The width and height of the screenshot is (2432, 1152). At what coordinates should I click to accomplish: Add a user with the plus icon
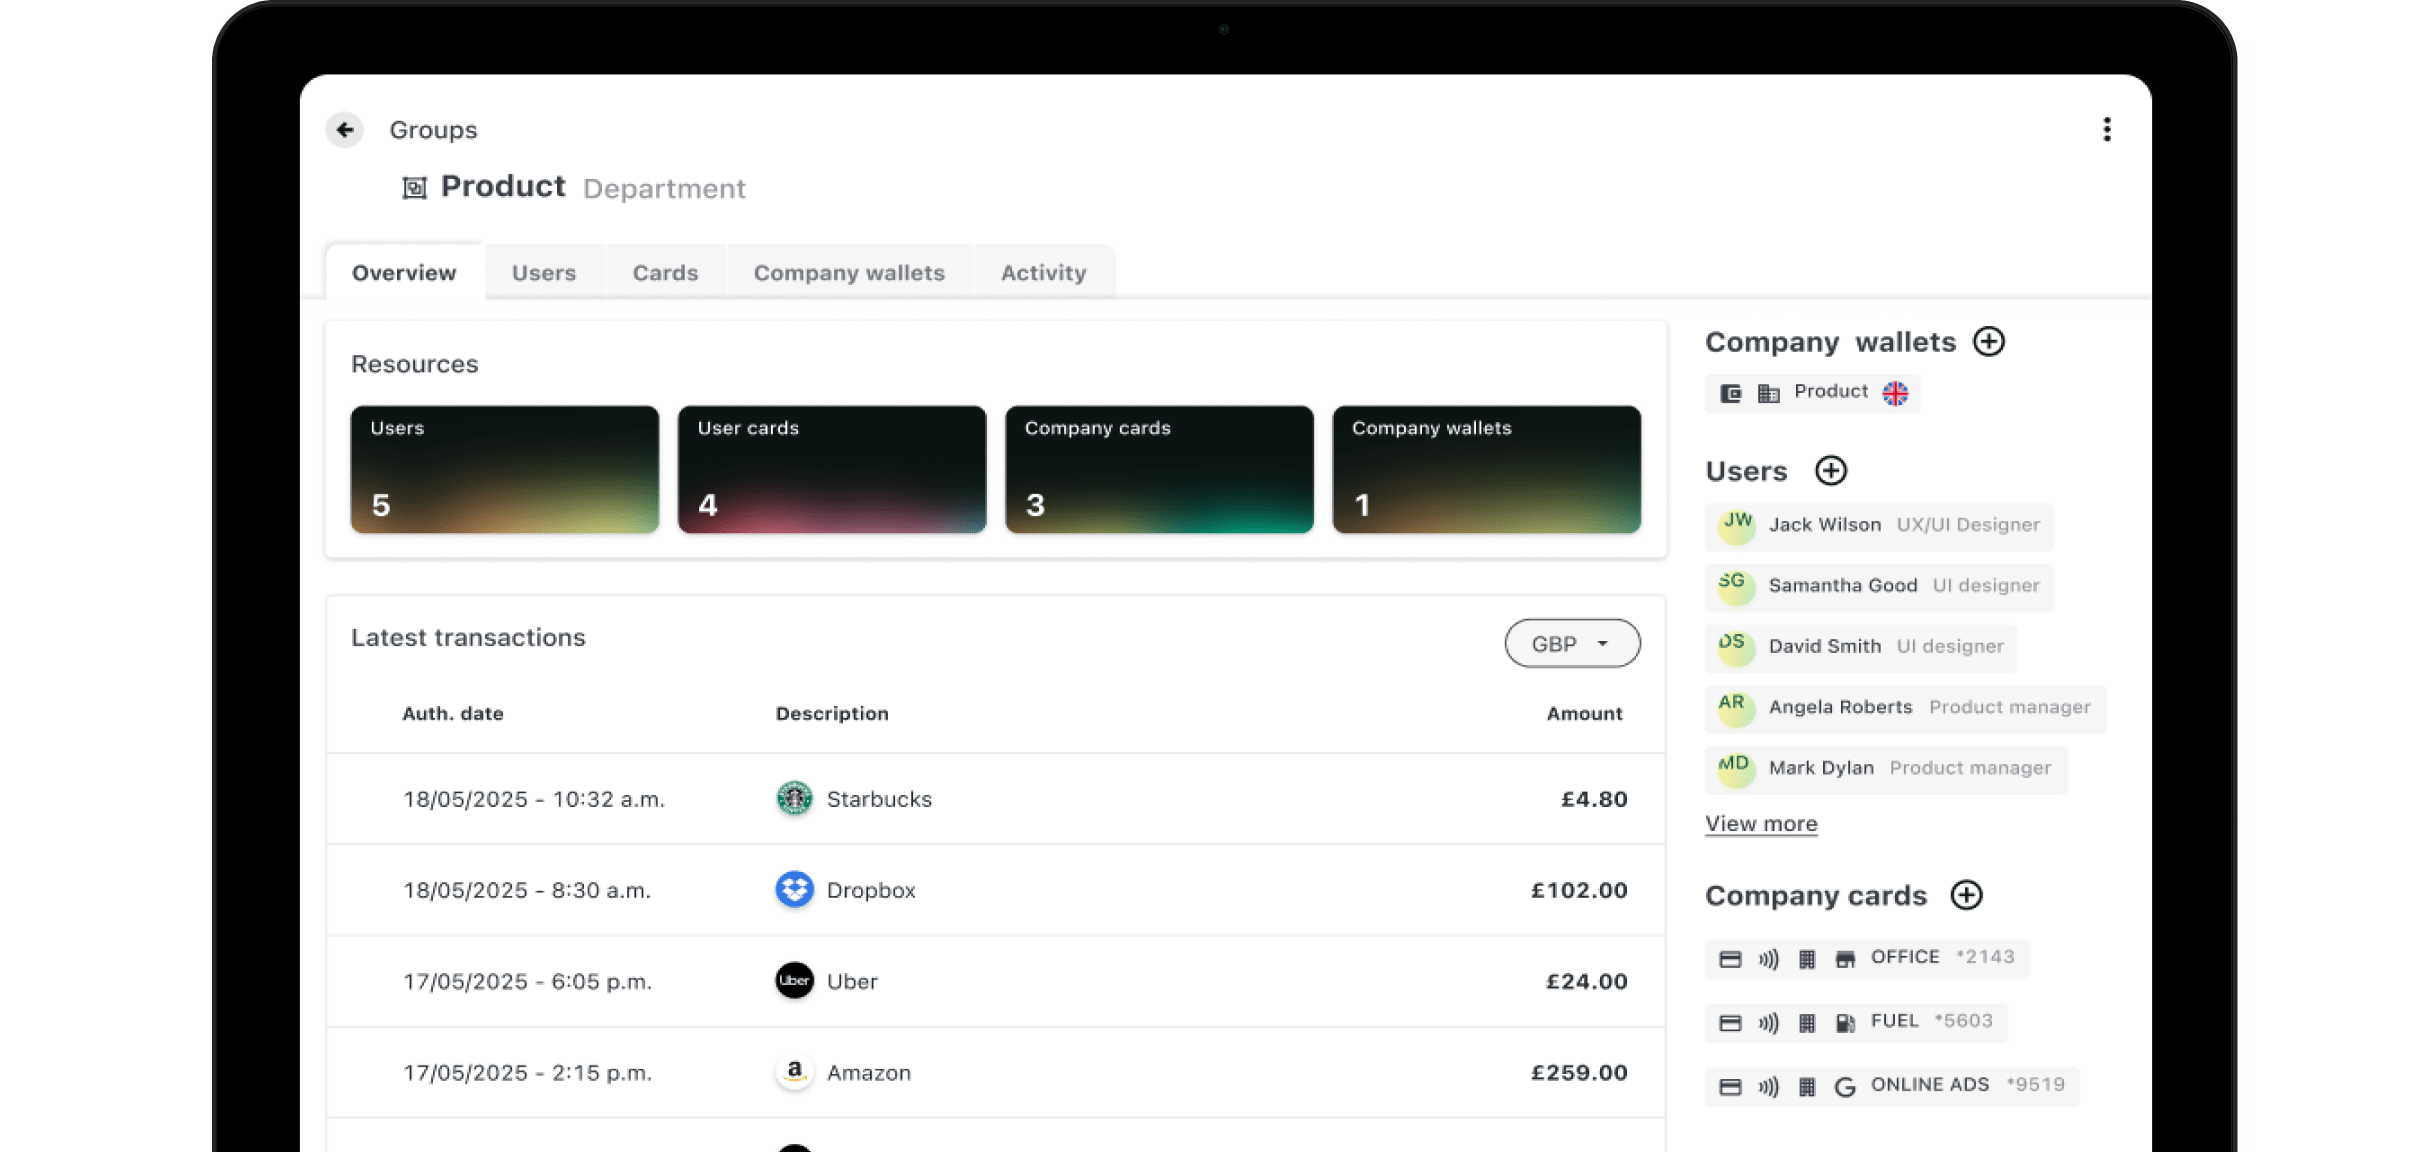(1831, 471)
